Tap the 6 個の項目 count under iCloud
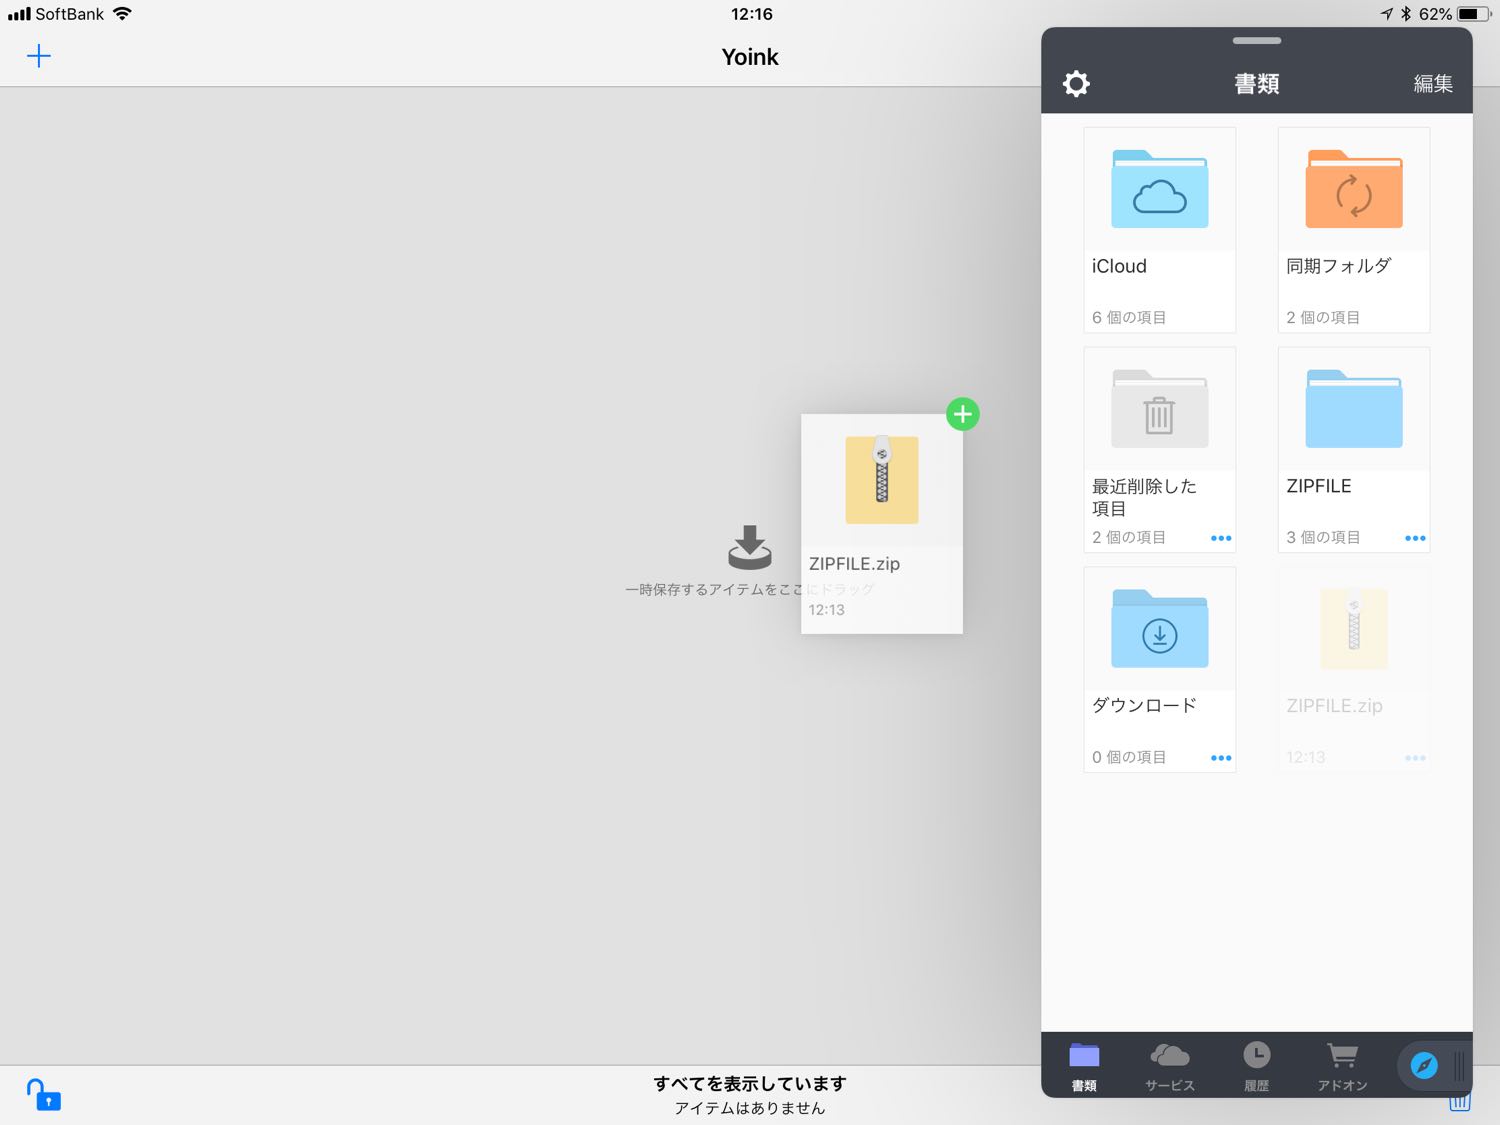Viewport: 1500px width, 1125px height. pos(1129,317)
